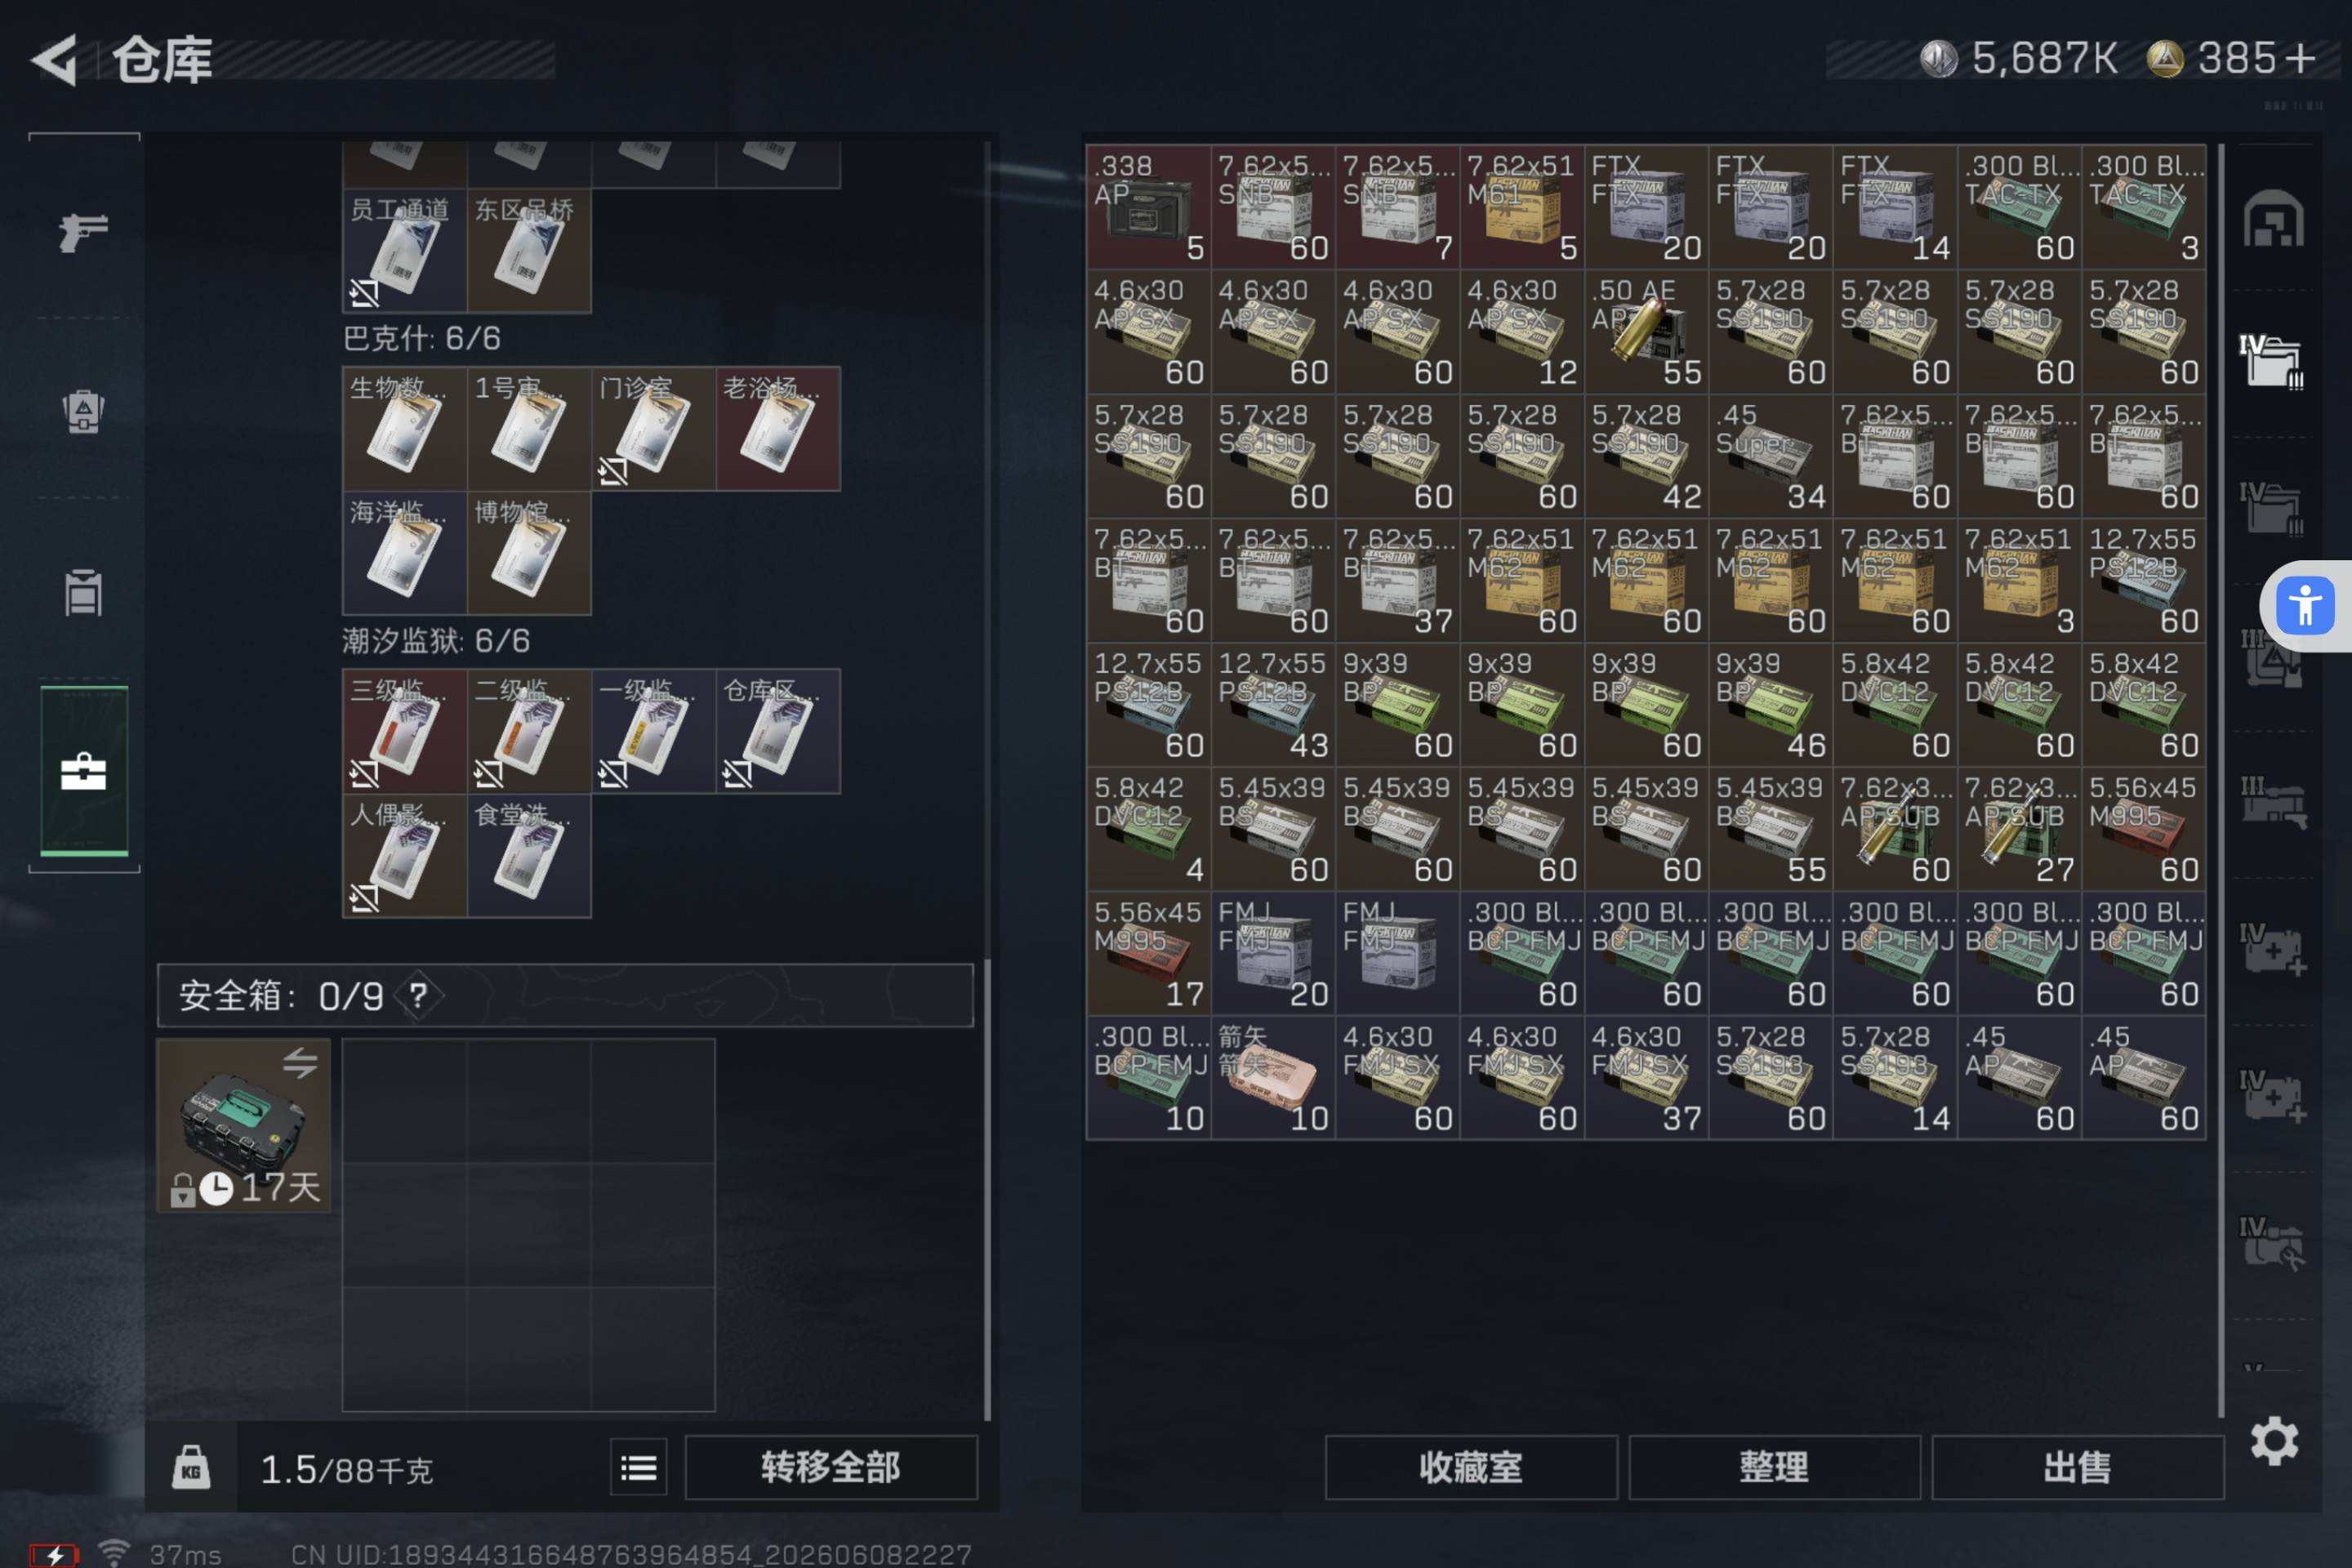The width and height of the screenshot is (2352, 1568).
Task: Select the 箭矢 arrow case item
Action: click(x=1273, y=1078)
